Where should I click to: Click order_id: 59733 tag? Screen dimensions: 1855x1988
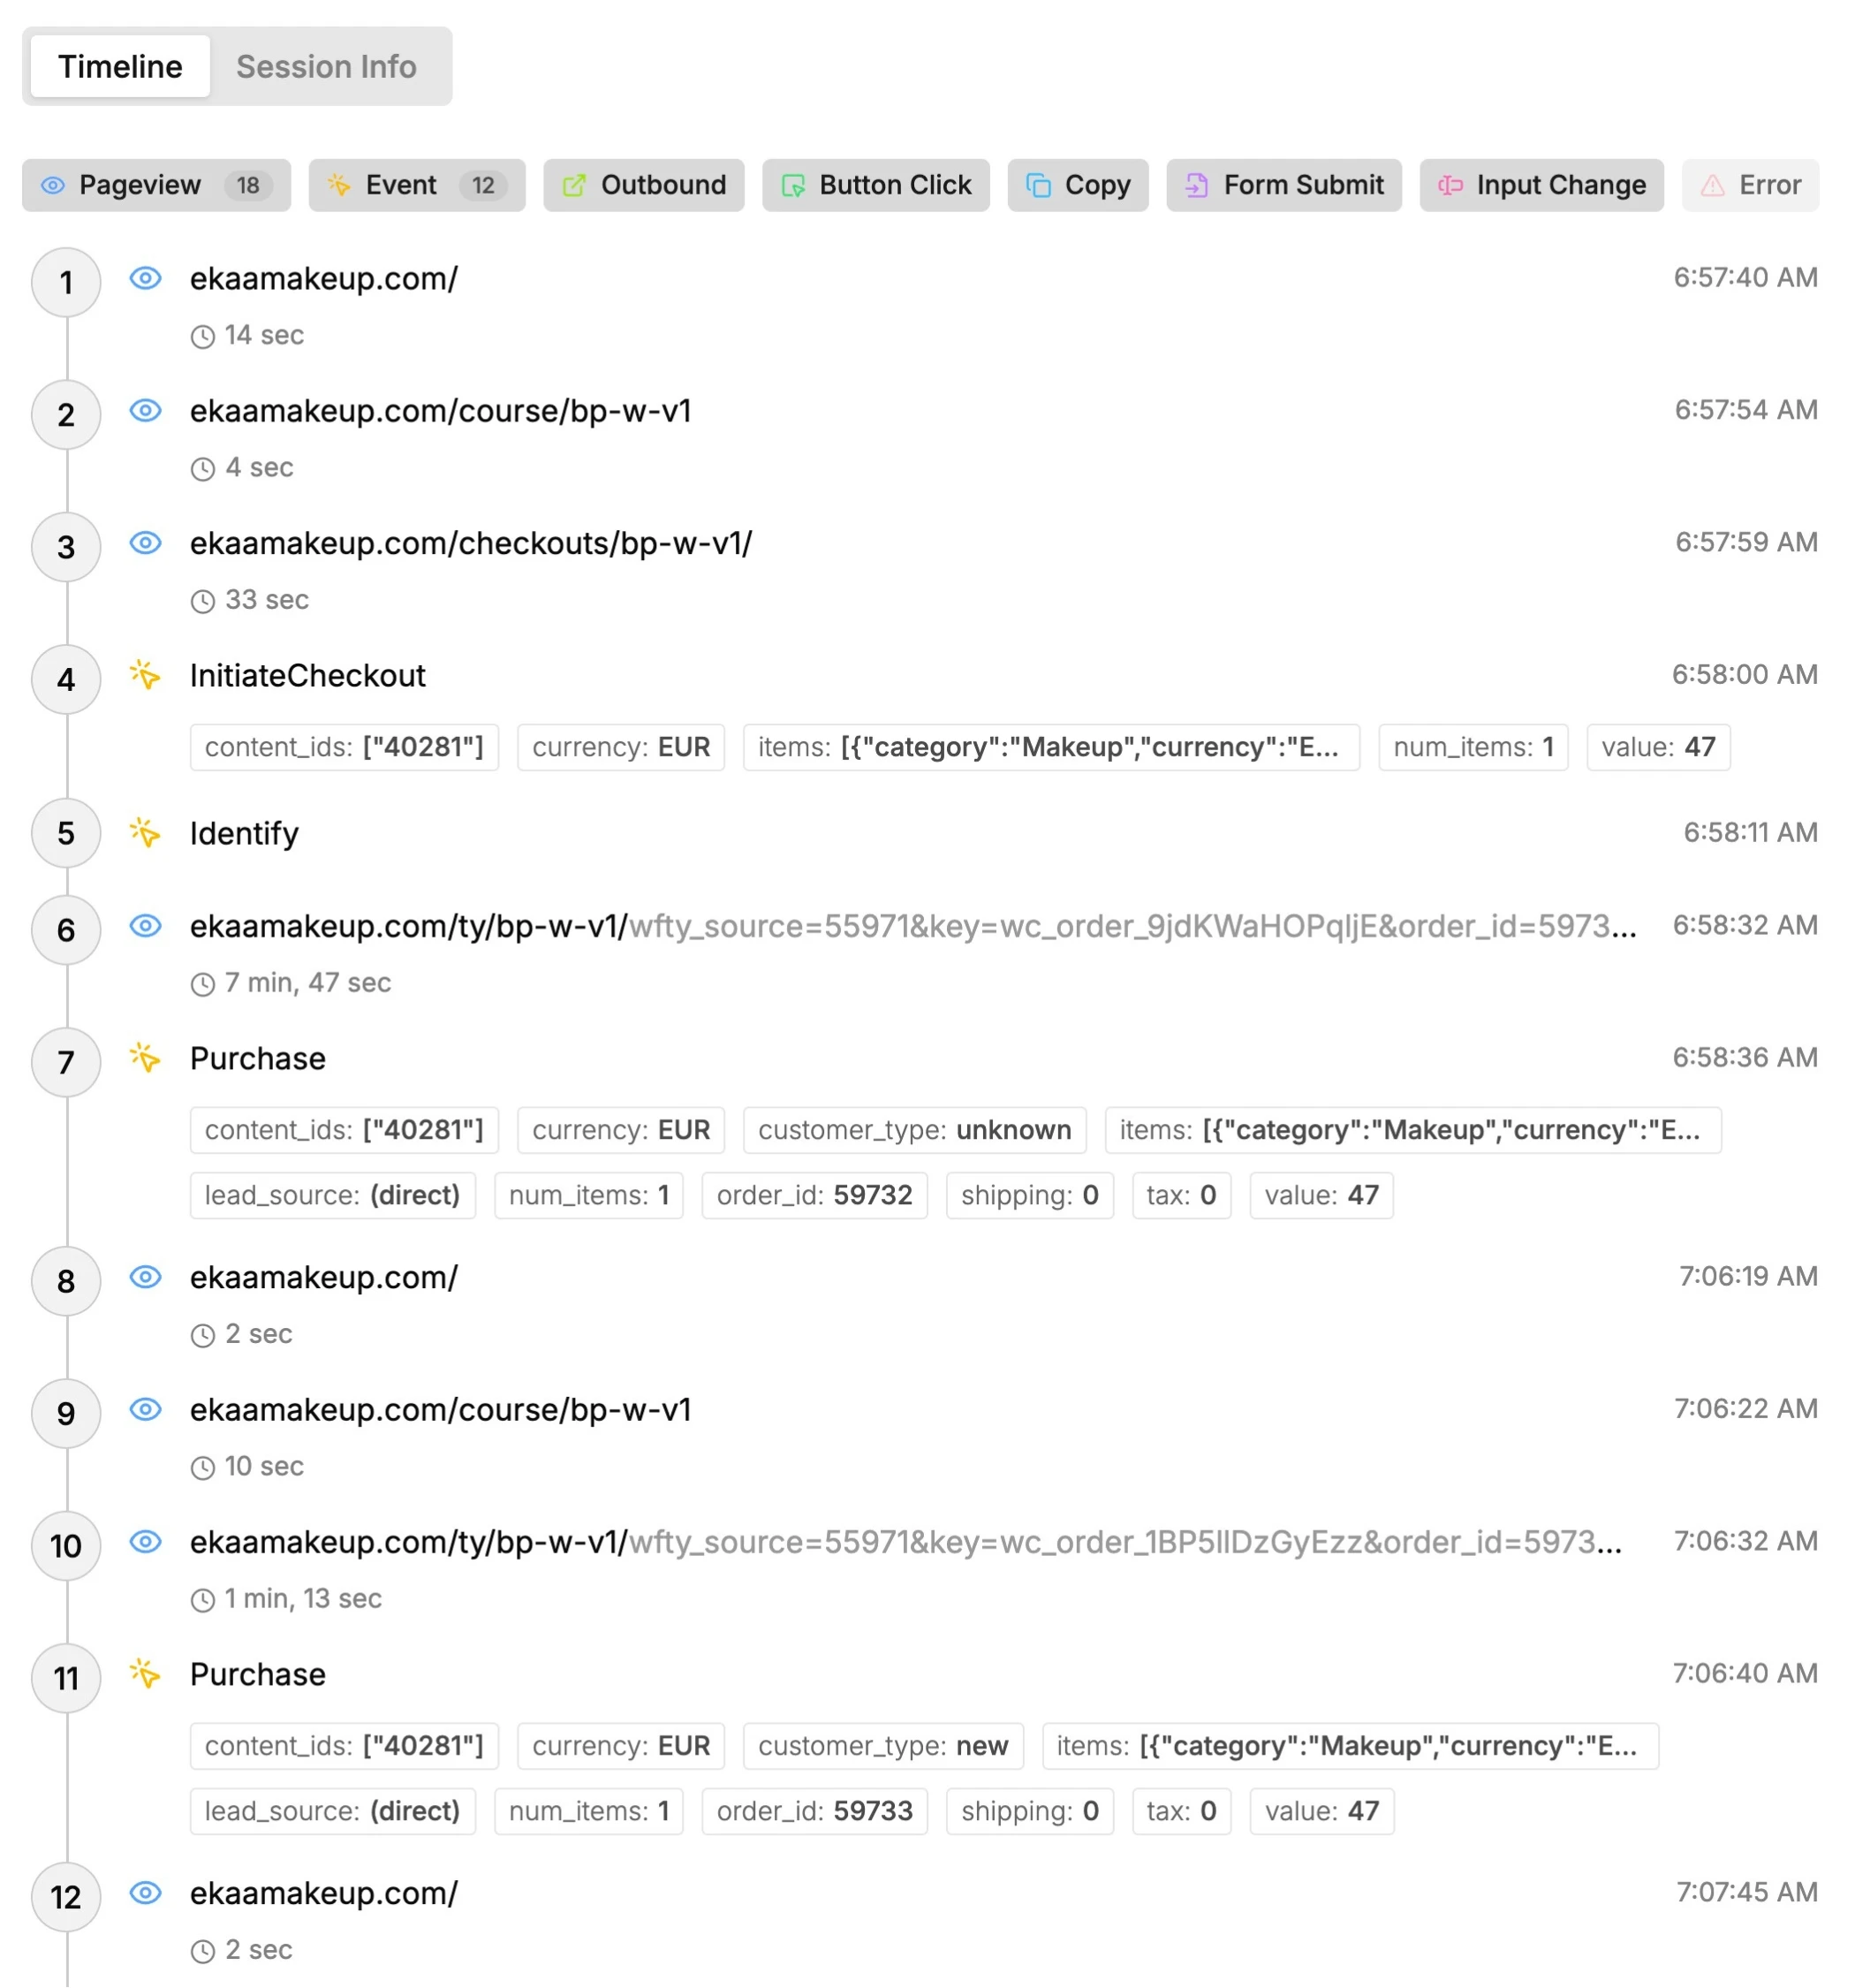tap(814, 1811)
